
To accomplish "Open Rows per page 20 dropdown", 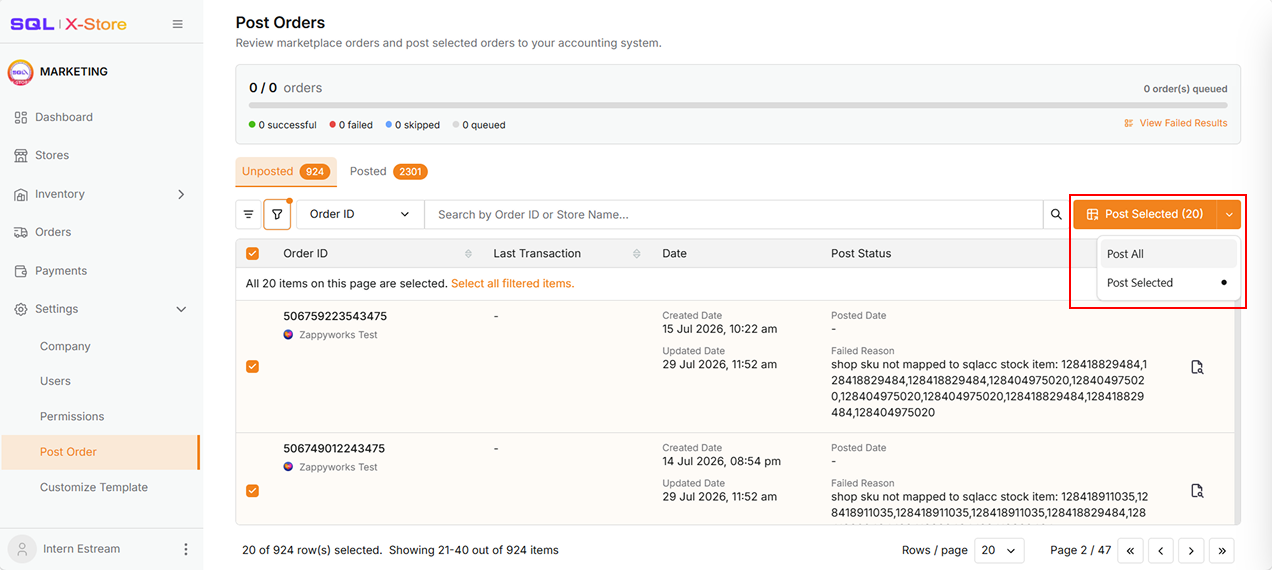I will click(x=999, y=550).
